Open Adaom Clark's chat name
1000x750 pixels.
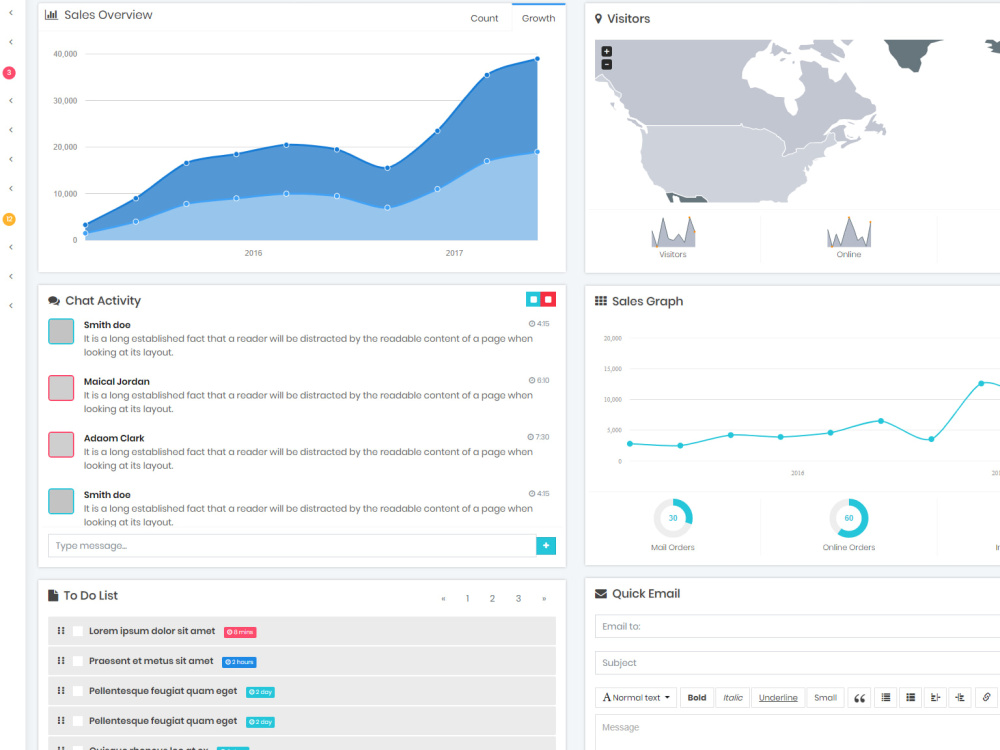(114, 438)
